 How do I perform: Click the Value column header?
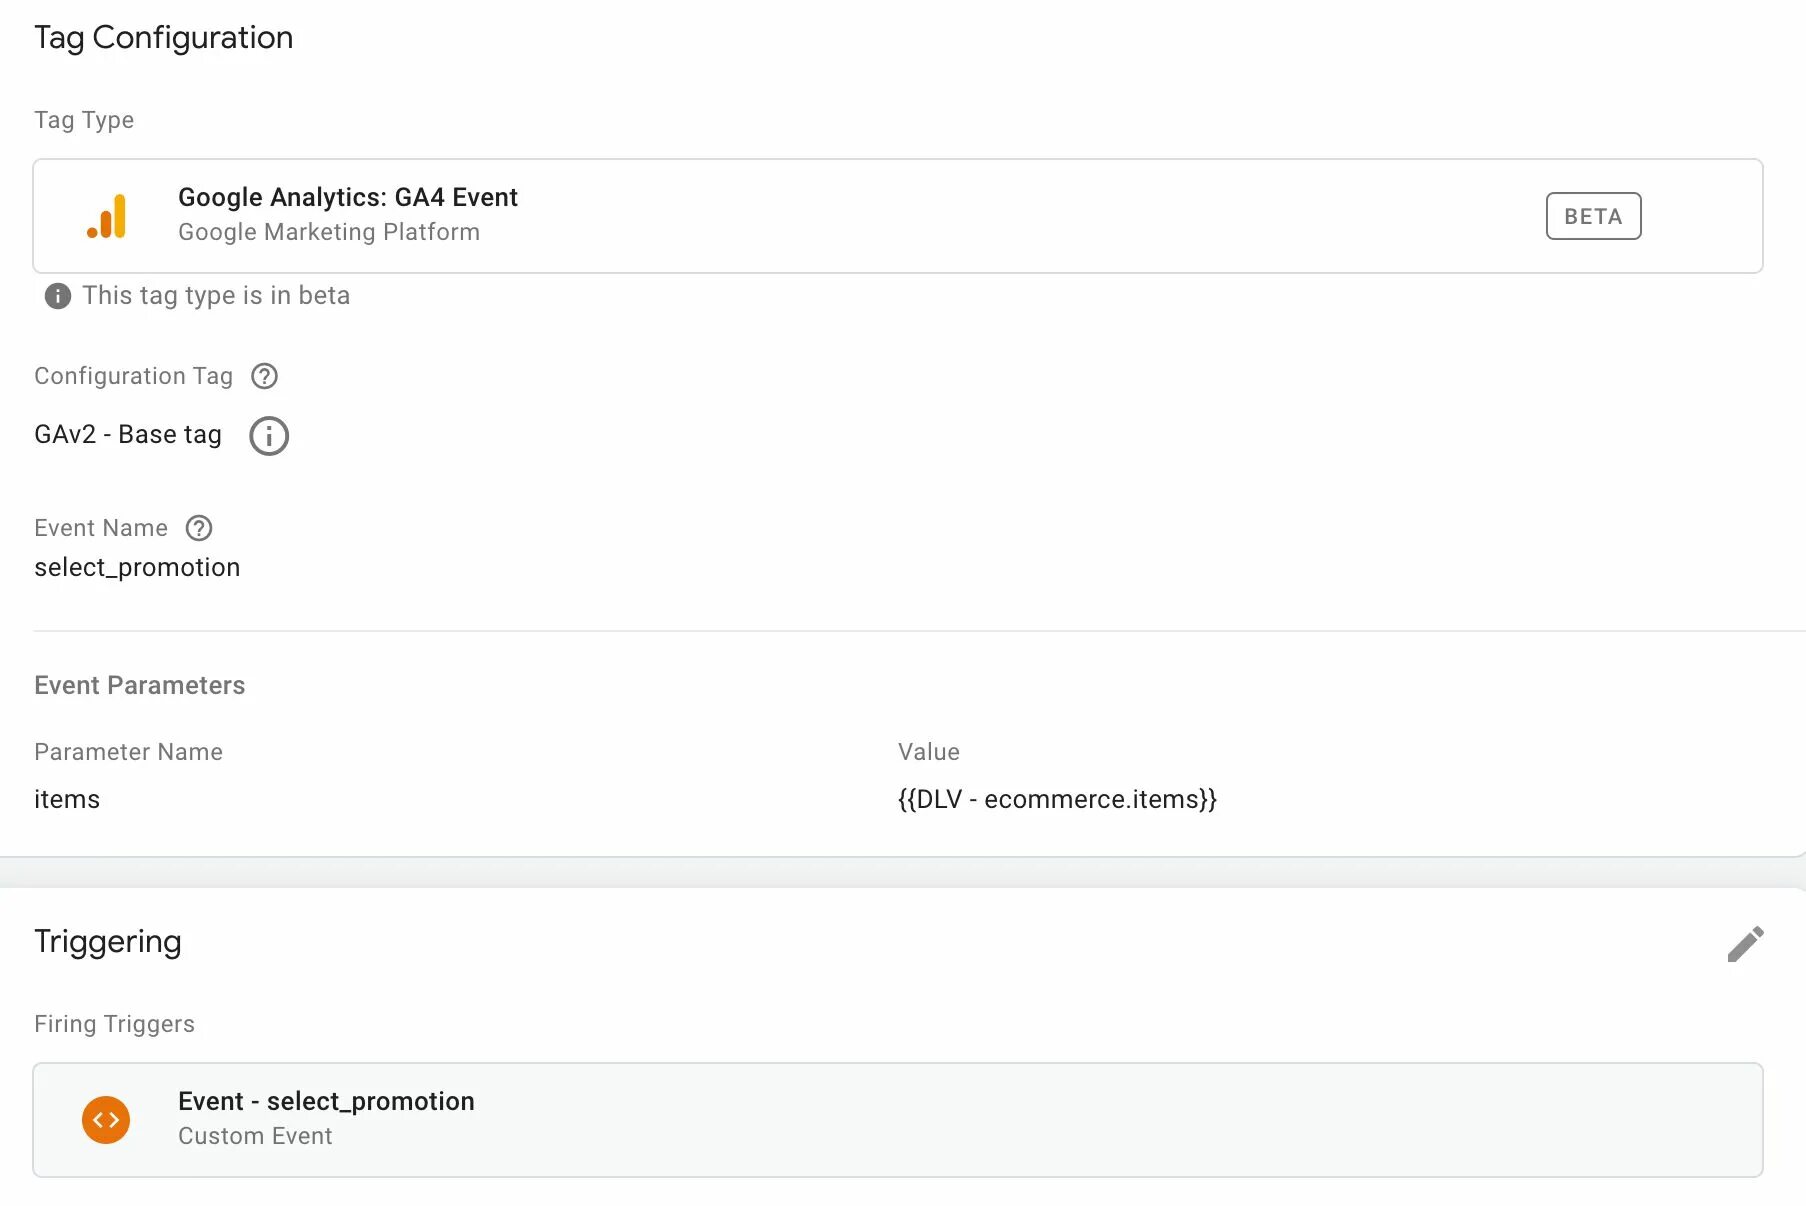929,752
